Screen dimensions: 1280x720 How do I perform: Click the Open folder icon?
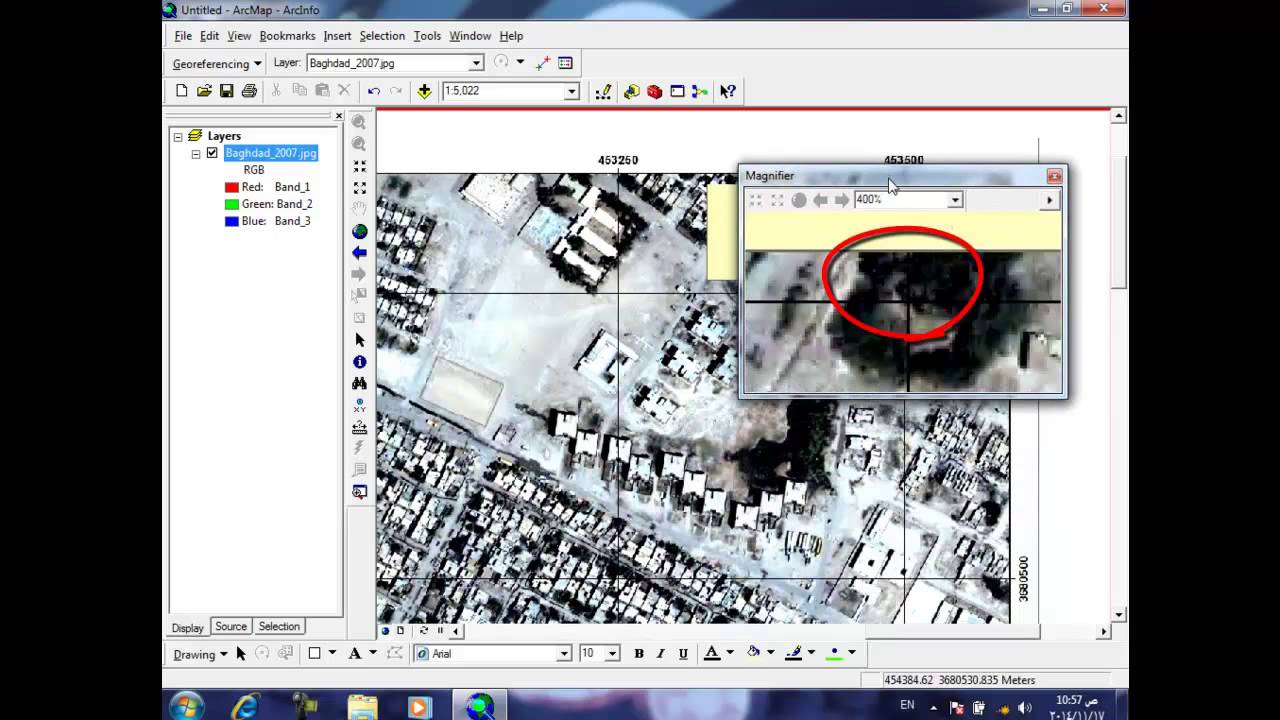pyautogui.click(x=204, y=91)
